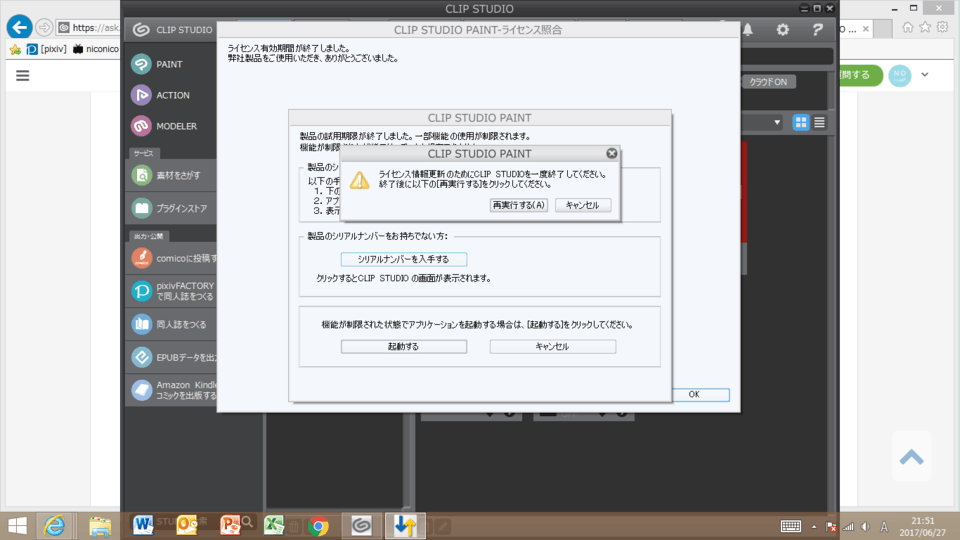
Task: Open CLIP STUDIO settings gear
Action: coord(783,30)
